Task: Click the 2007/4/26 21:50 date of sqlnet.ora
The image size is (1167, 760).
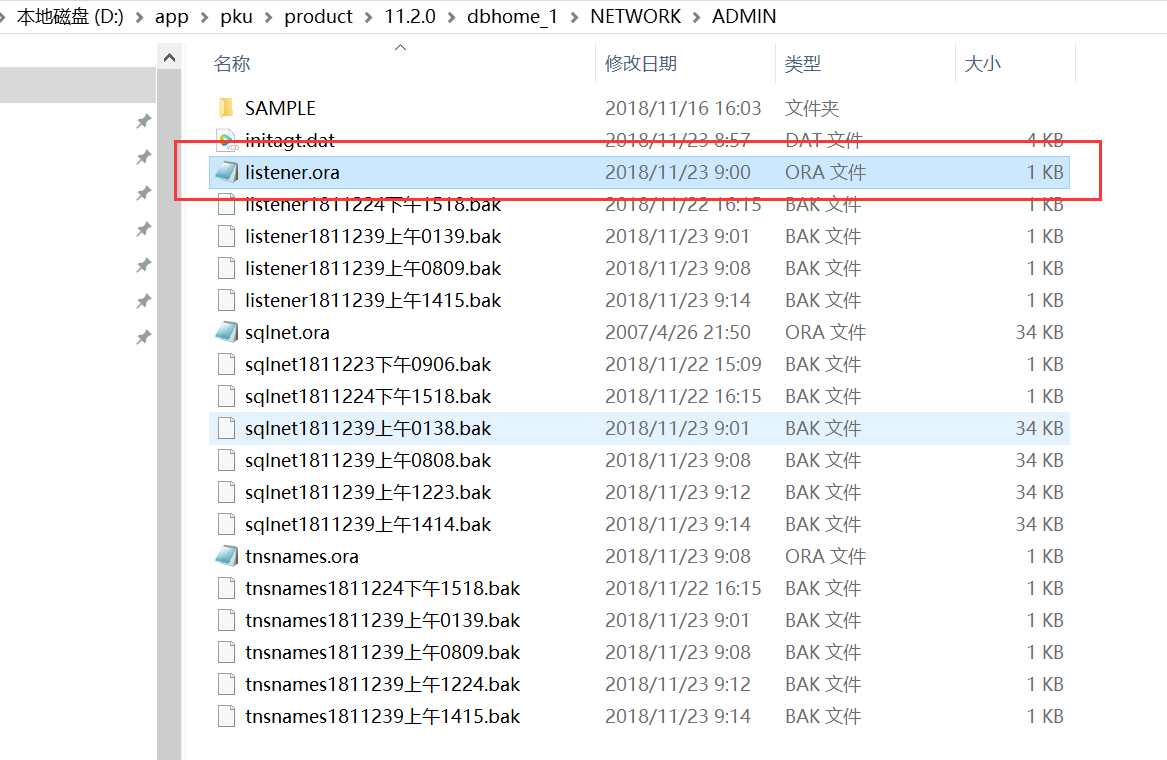Action: point(677,333)
